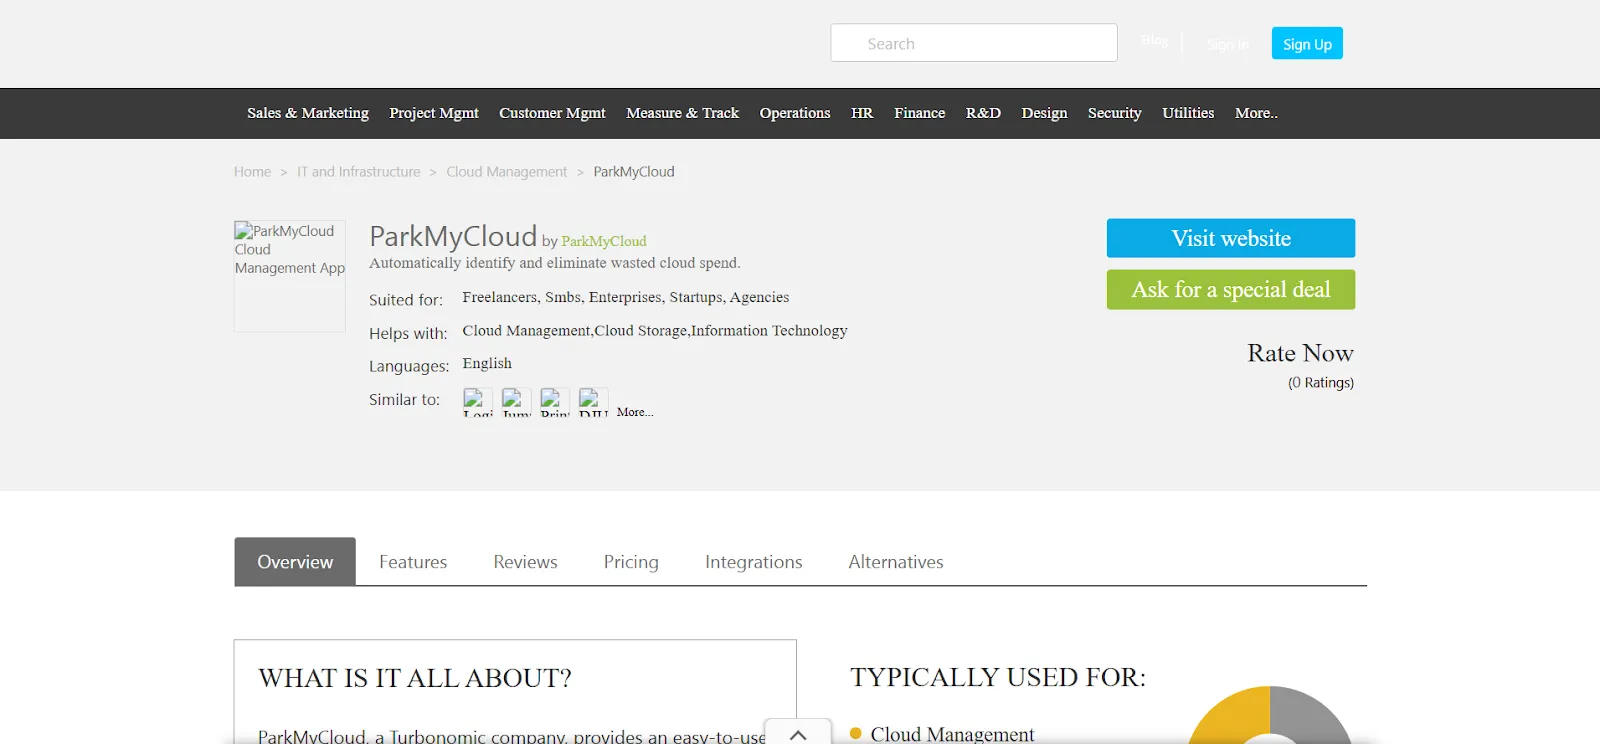The height and width of the screenshot is (744, 1600).
Task: Open the Customer Mgmt category
Action: pos(552,113)
